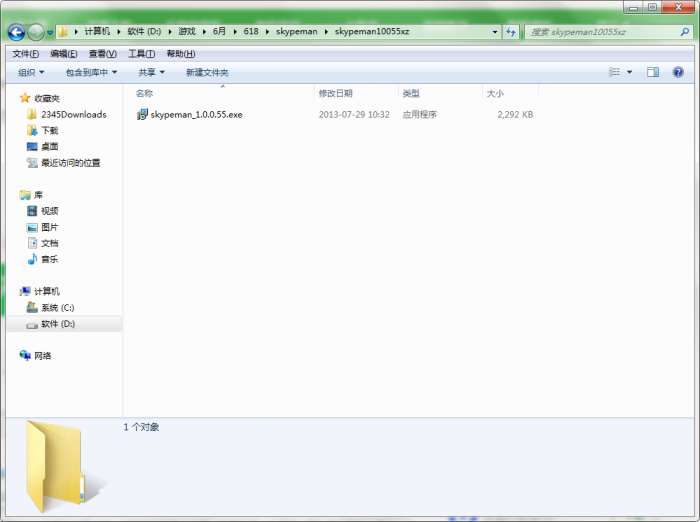Click 计算机 in the address breadcrumb
This screenshot has width=700, height=522.
click(x=97, y=31)
